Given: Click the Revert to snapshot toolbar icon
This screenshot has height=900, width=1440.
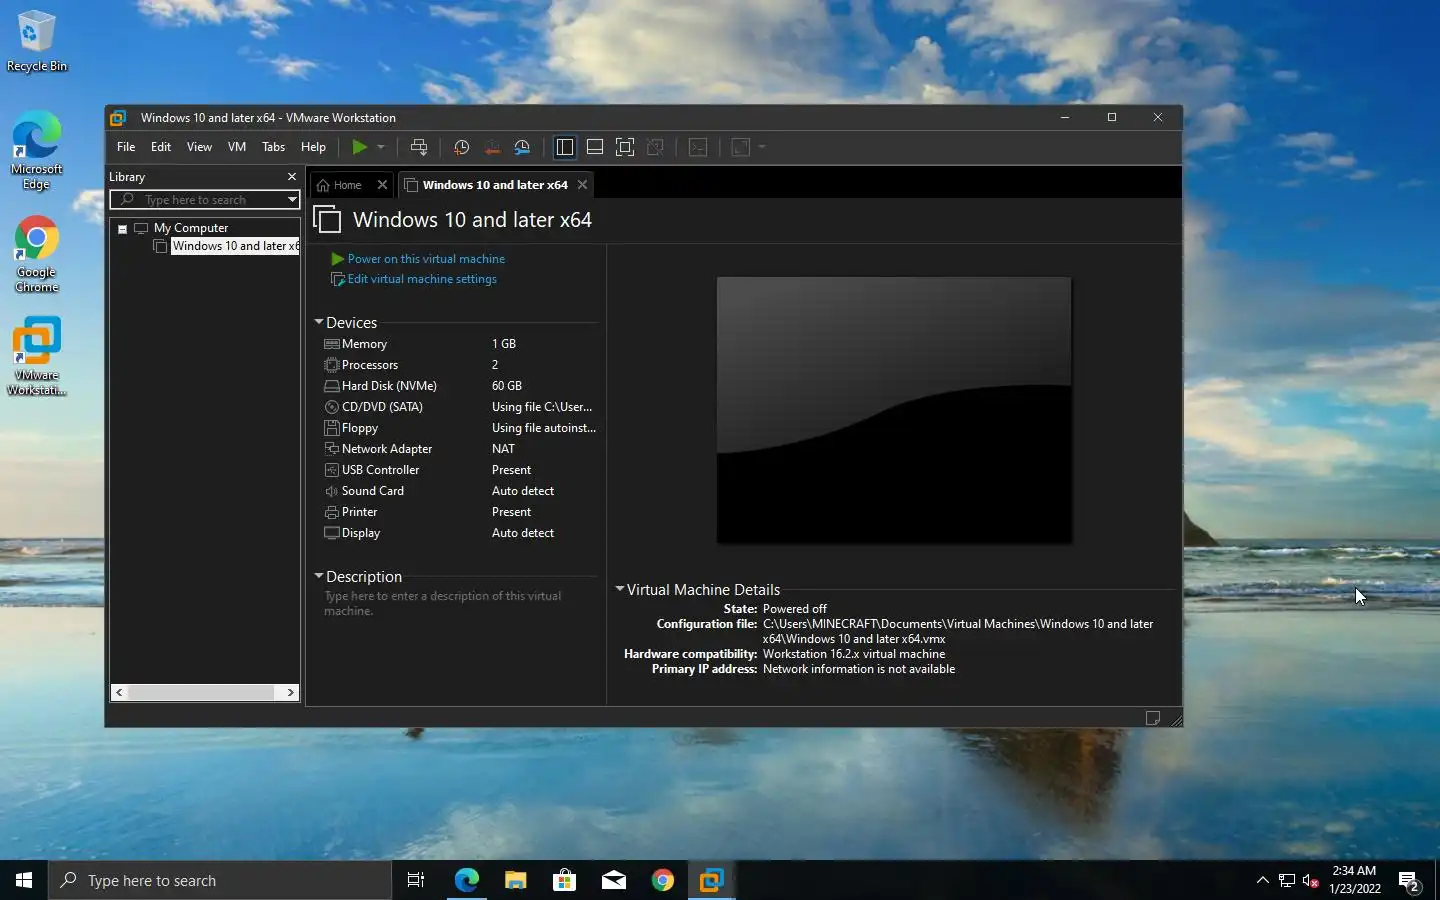Looking at the screenshot, I should (x=492, y=147).
